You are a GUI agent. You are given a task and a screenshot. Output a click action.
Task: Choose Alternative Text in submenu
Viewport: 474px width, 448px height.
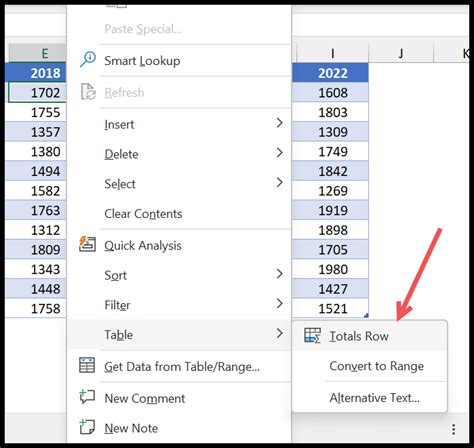369,398
